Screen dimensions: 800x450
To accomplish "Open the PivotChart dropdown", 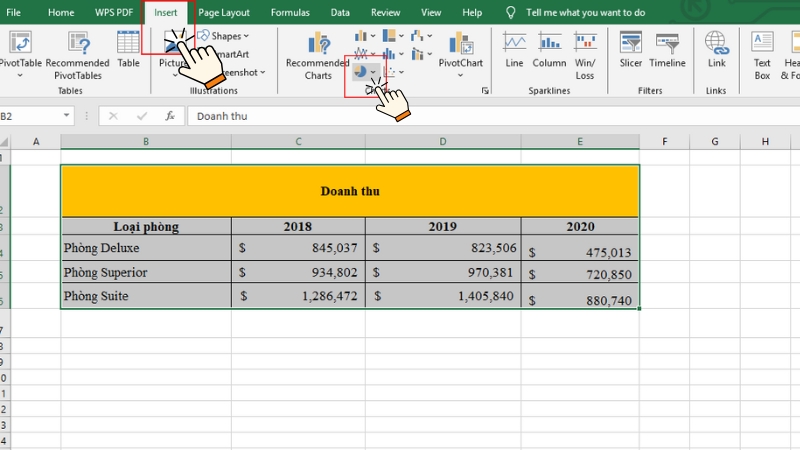I will pos(461,75).
